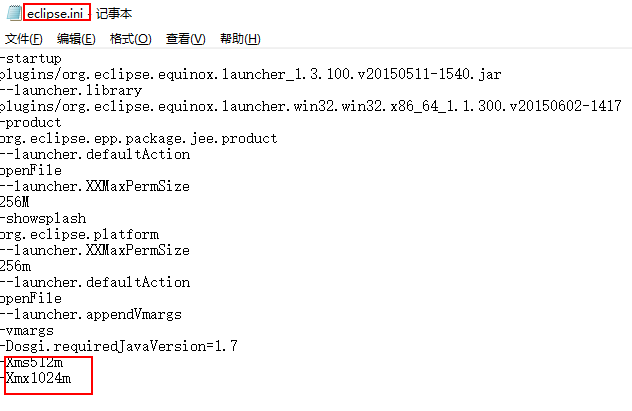Place cursor on the -startup line

pyautogui.click(x=31, y=58)
